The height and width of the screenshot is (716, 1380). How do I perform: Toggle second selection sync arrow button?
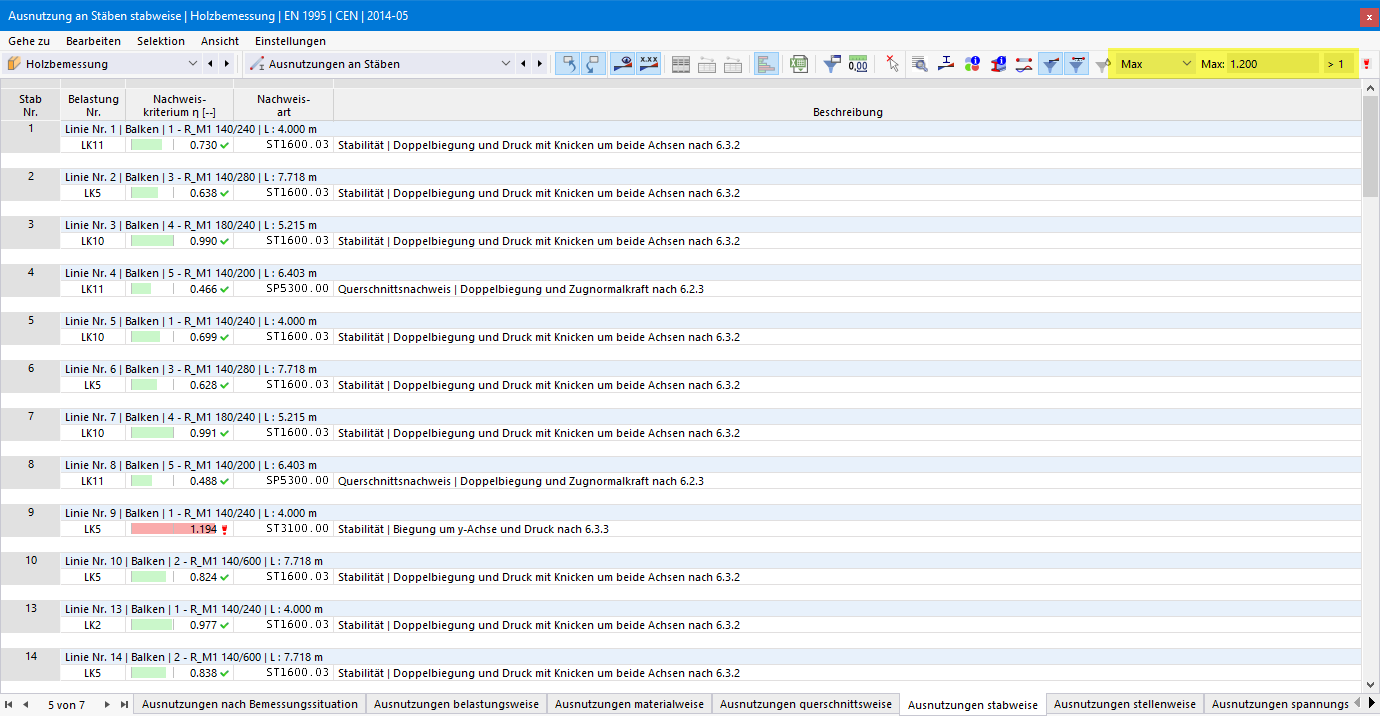(594, 64)
